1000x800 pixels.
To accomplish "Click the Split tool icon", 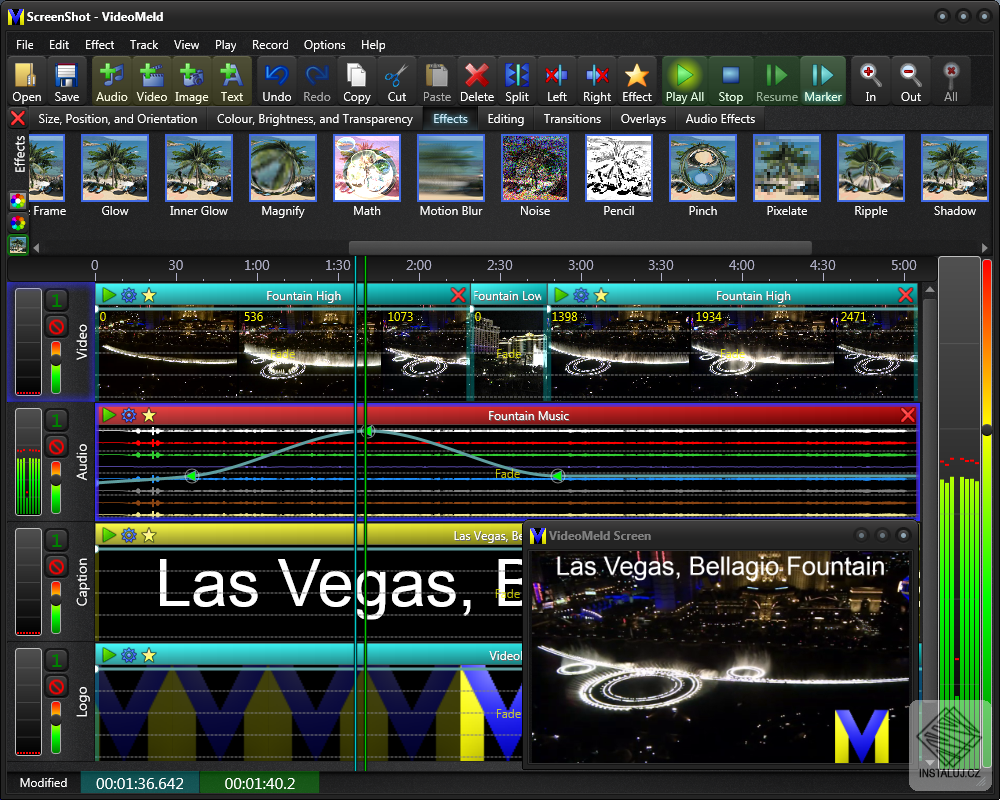I will click(x=517, y=81).
